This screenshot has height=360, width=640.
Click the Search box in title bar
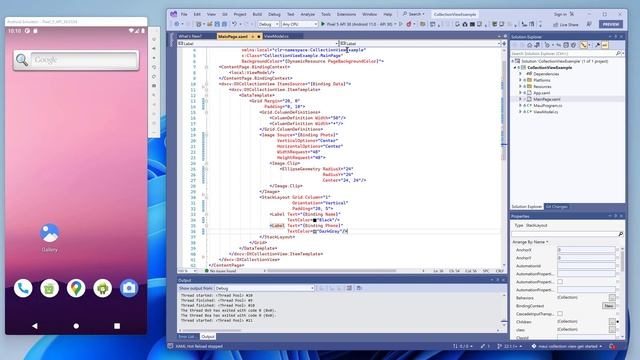click(x=414, y=14)
